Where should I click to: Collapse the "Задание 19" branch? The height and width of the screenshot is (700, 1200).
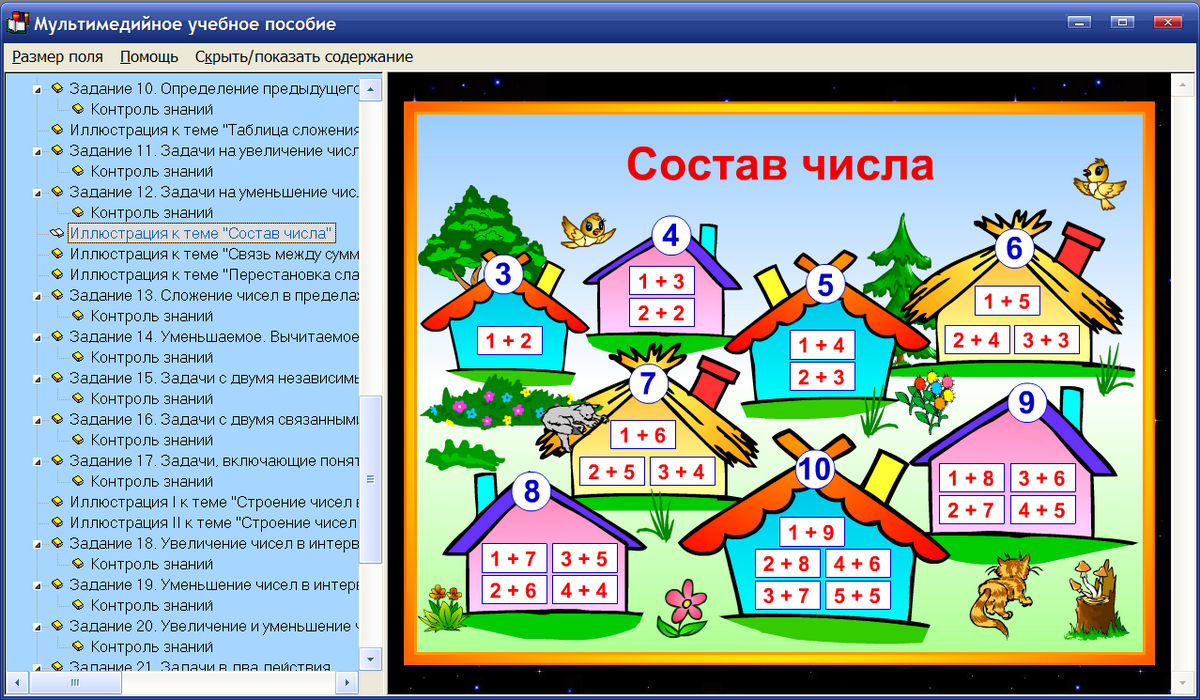pyautogui.click(x=36, y=584)
